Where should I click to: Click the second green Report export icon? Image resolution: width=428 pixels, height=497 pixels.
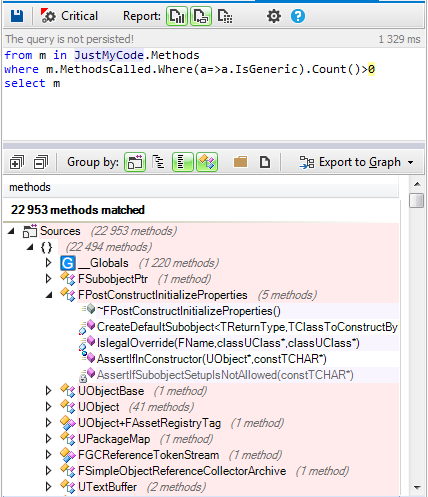201,16
